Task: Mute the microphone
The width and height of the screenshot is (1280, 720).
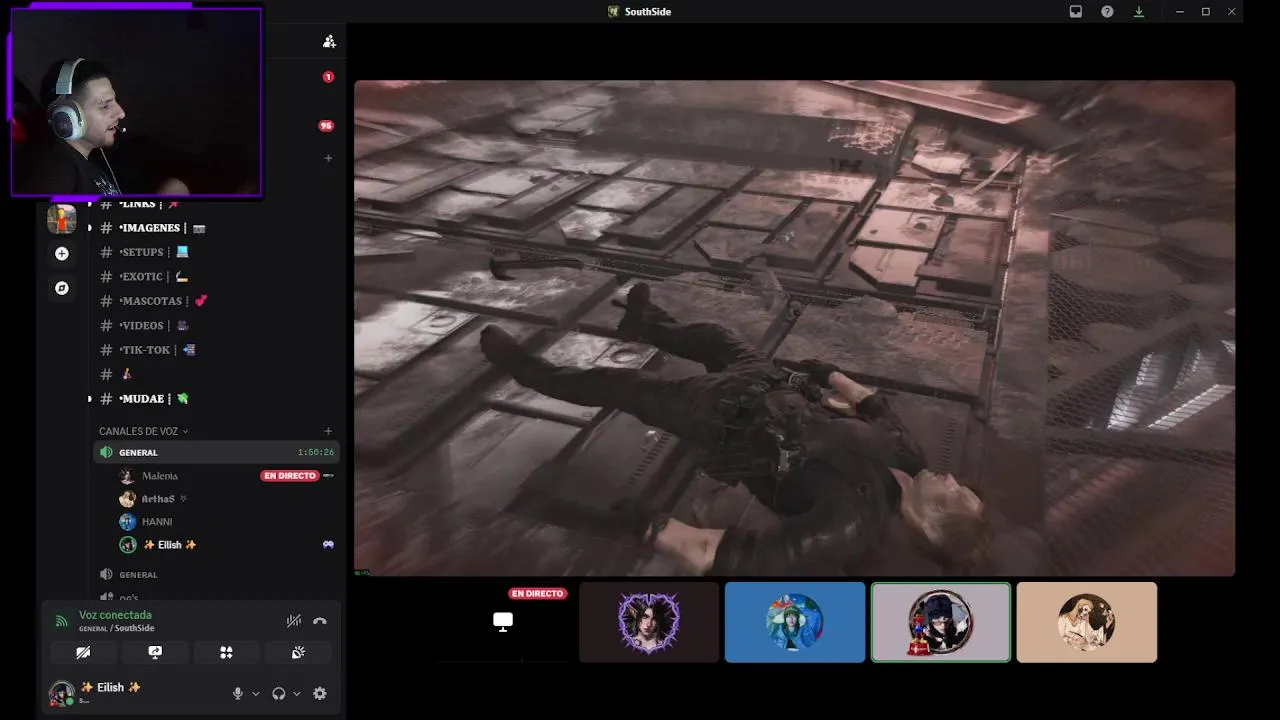Action: 237,693
